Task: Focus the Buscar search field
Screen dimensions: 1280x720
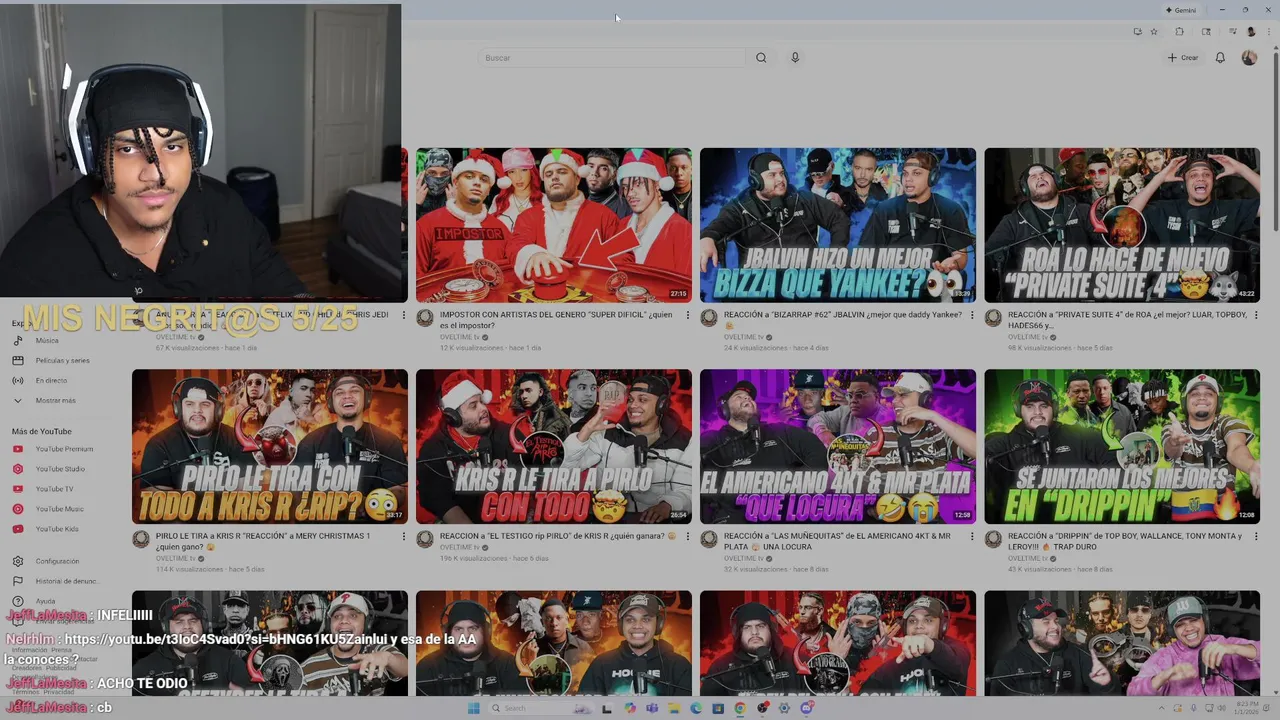Action: click(611, 58)
